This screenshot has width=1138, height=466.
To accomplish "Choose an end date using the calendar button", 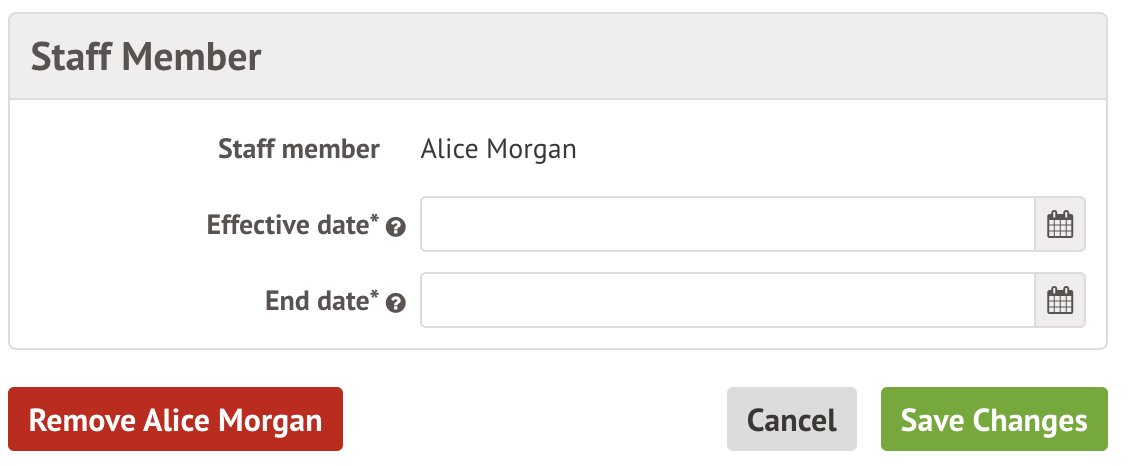I will (x=1059, y=300).
